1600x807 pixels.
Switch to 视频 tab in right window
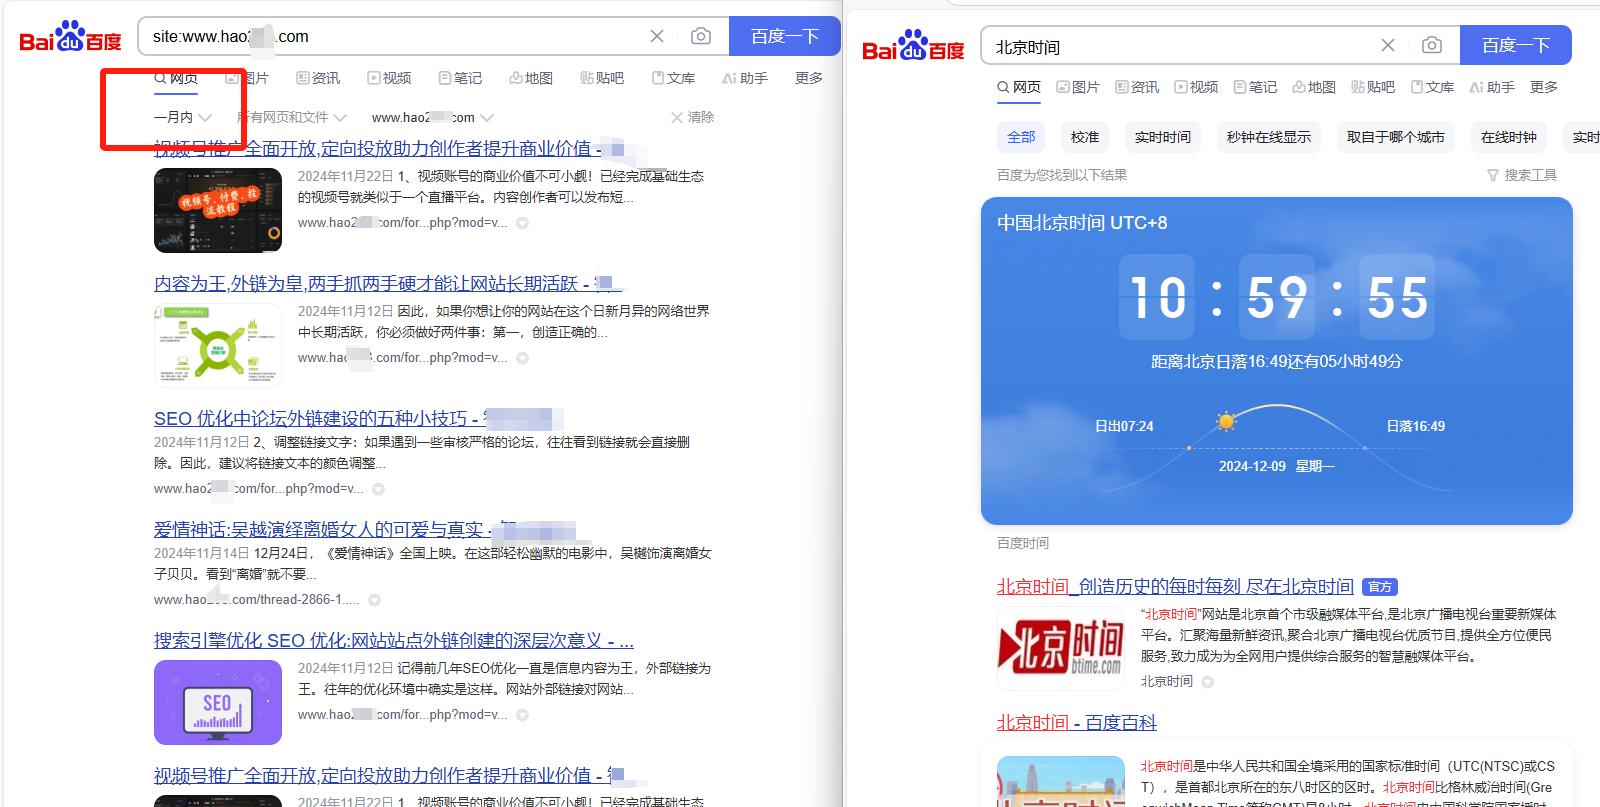click(1196, 87)
